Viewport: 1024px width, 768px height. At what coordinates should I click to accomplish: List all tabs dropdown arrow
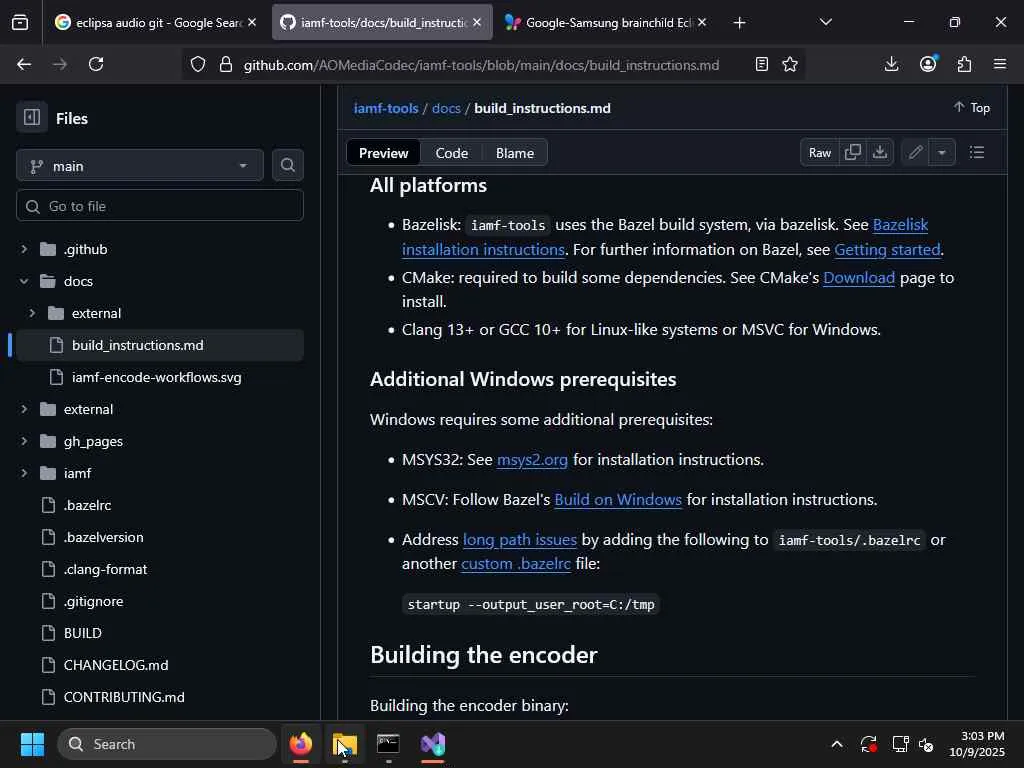click(825, 23)
